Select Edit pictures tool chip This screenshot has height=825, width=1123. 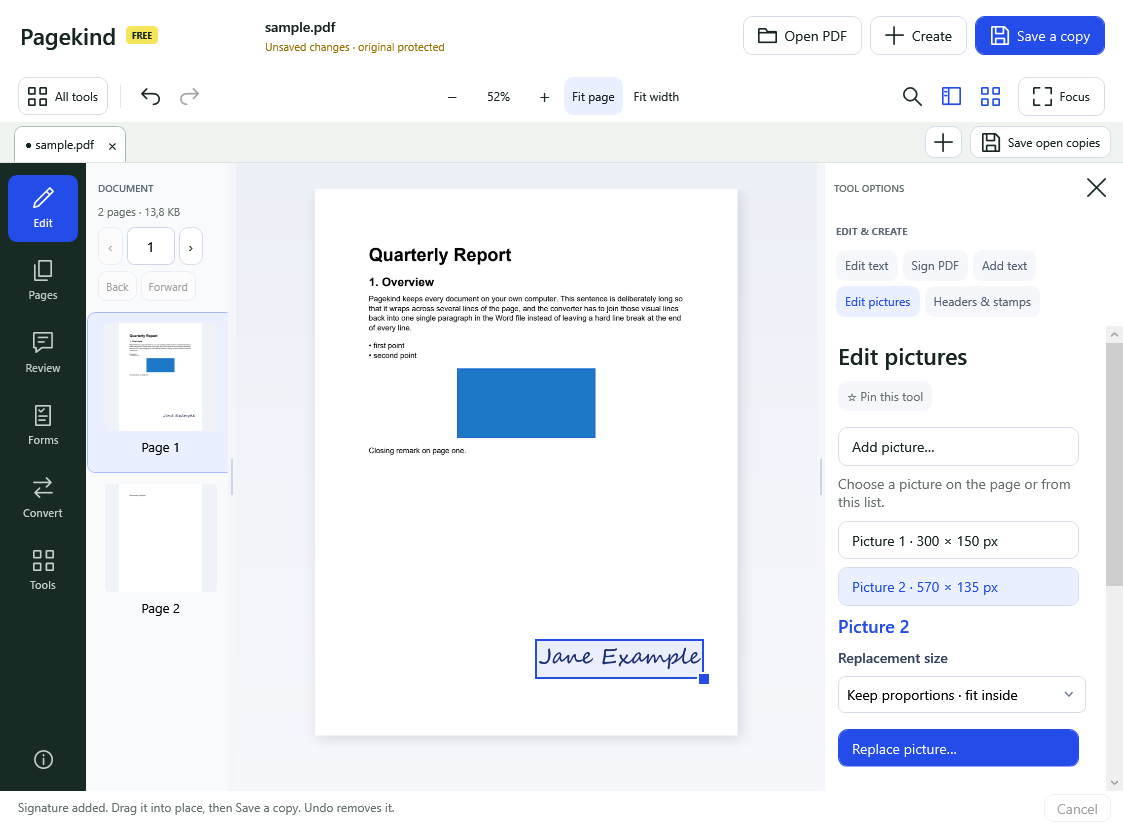tap(877, 301)
